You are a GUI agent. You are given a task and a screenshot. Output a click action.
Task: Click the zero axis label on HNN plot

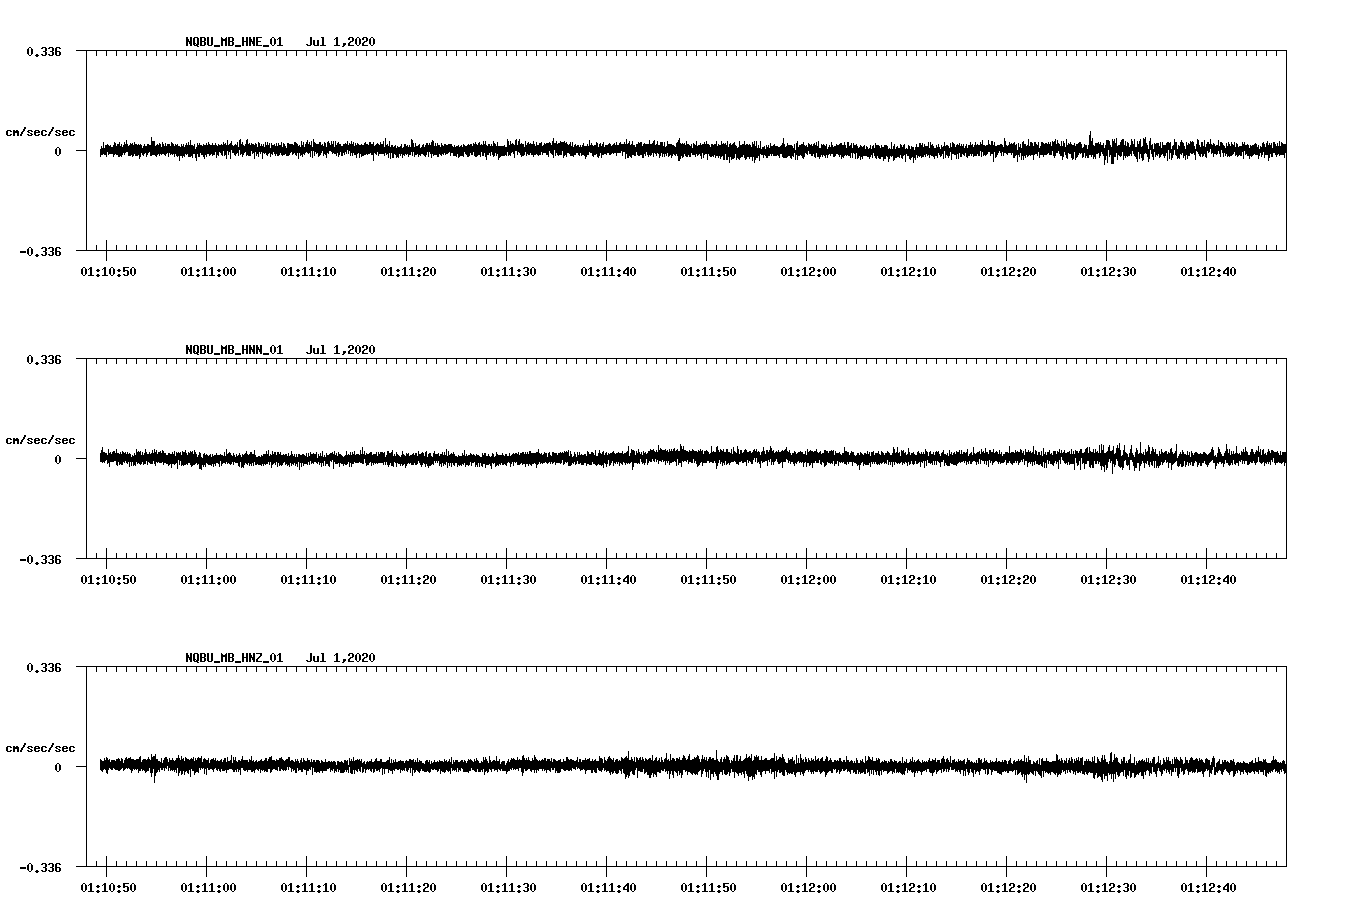[x=58, y=459]
